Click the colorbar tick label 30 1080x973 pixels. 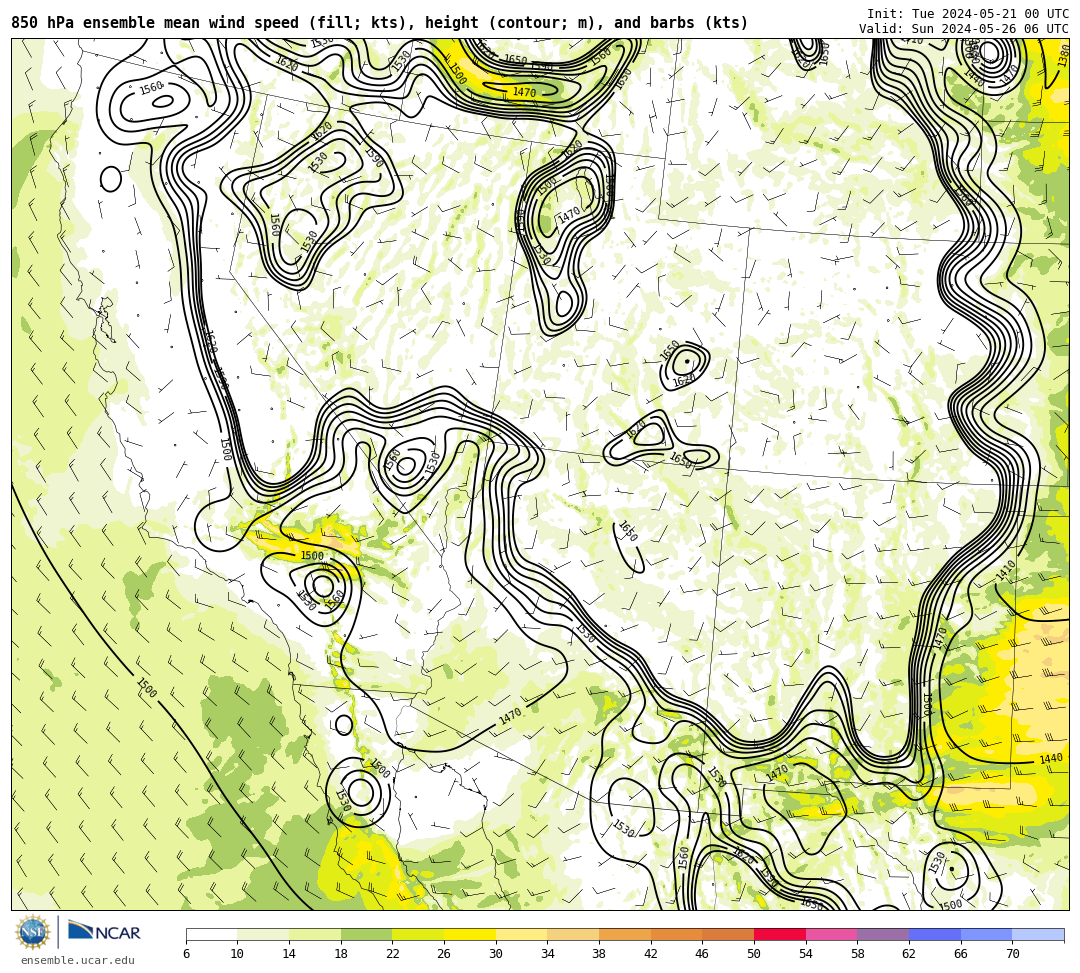496,954
